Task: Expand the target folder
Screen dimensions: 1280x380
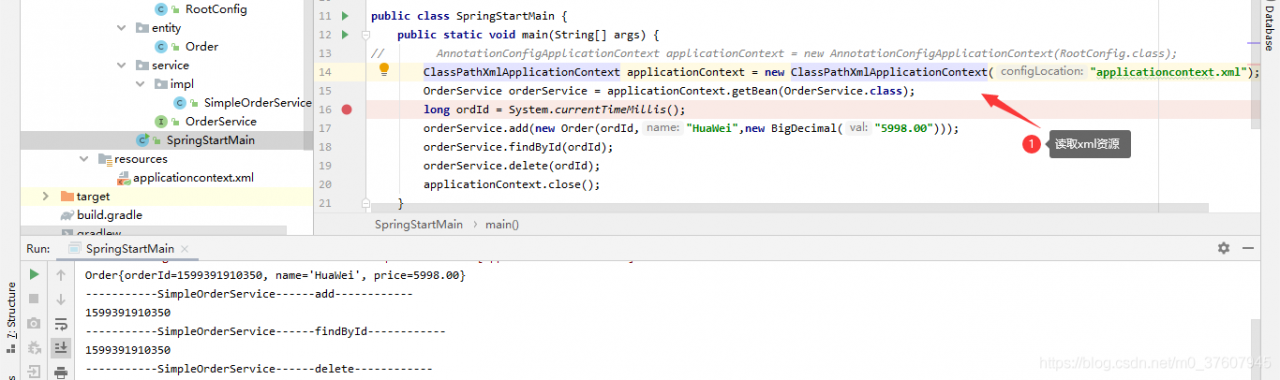Action: [46, 196]
